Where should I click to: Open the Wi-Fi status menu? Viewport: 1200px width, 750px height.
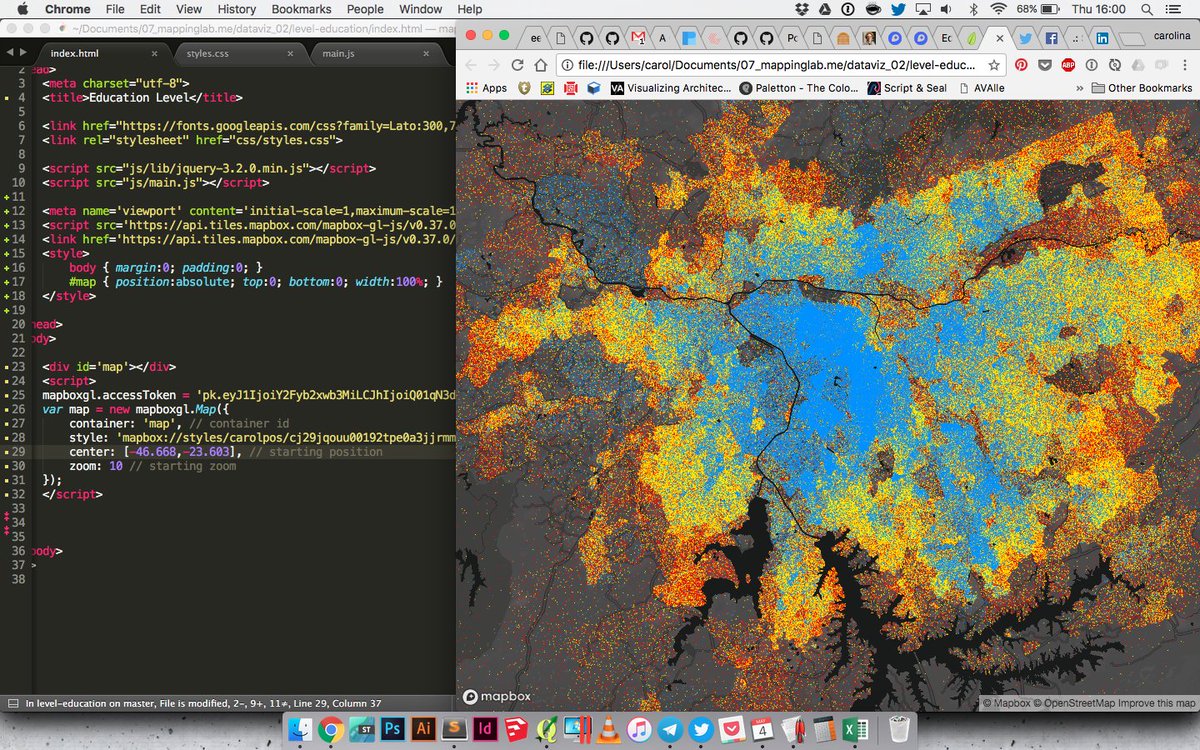pos(998,9)
